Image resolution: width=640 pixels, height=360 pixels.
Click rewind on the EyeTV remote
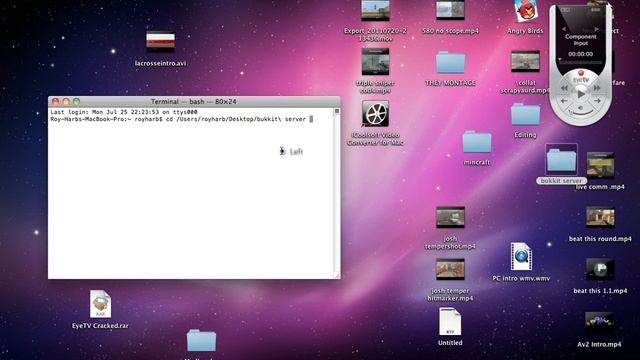pos(564,88)
